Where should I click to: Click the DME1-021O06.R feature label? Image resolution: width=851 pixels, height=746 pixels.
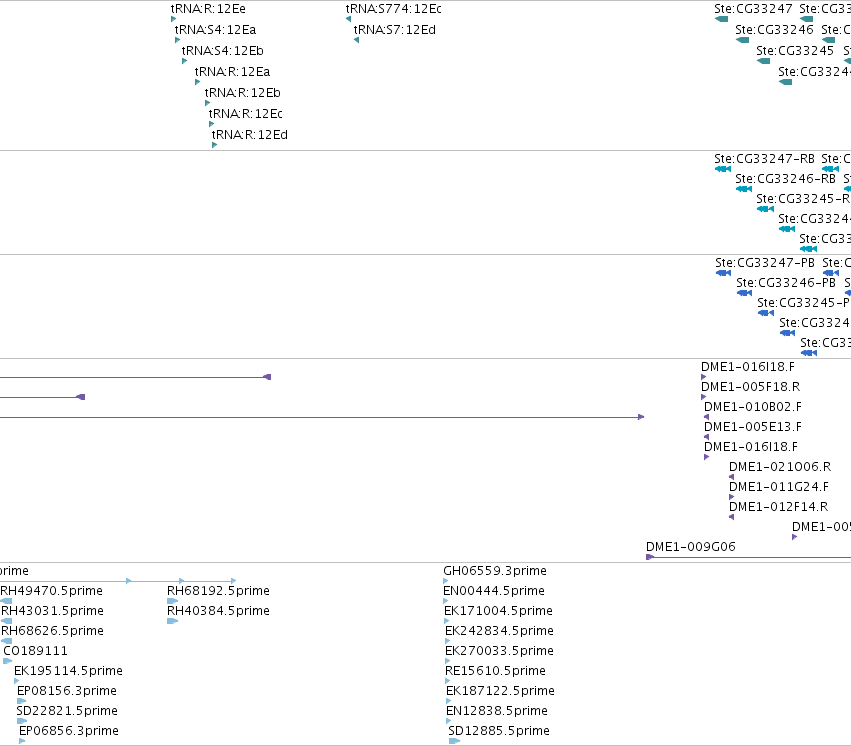[x=780, y=467]
